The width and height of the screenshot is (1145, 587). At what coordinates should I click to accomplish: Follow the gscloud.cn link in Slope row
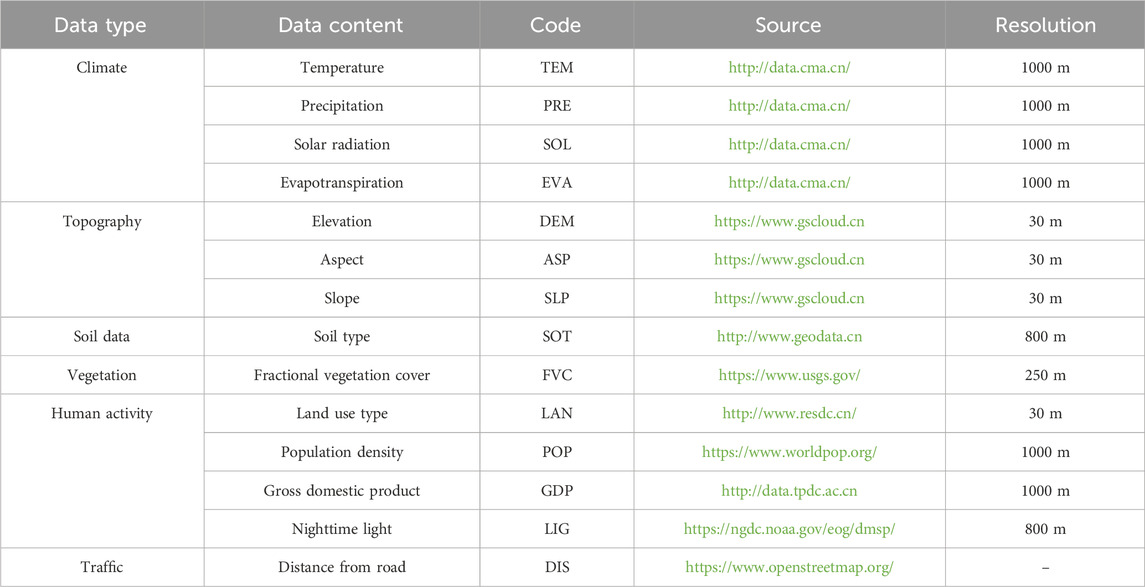(x=789, y=298)
